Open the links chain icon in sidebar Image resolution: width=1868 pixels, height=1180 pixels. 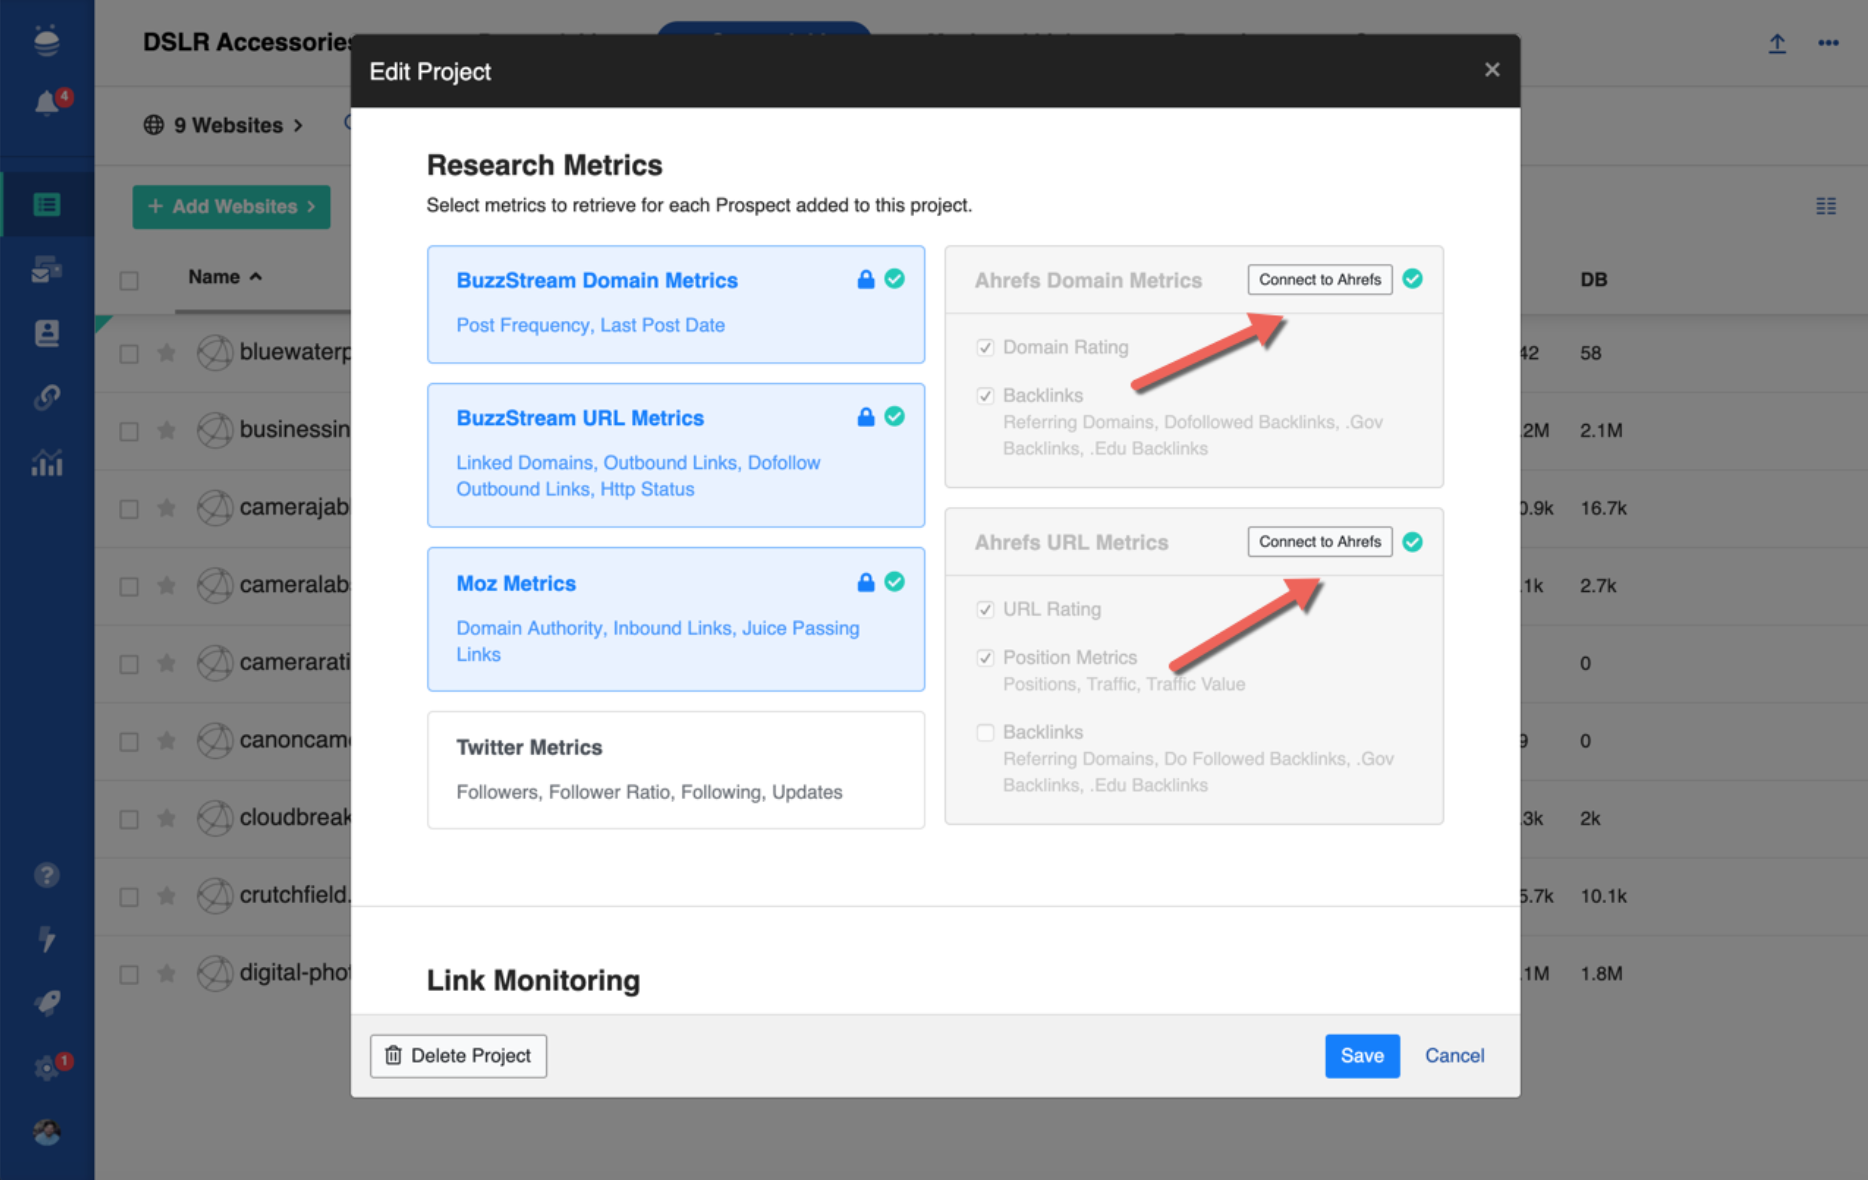[x=47, y=397]
